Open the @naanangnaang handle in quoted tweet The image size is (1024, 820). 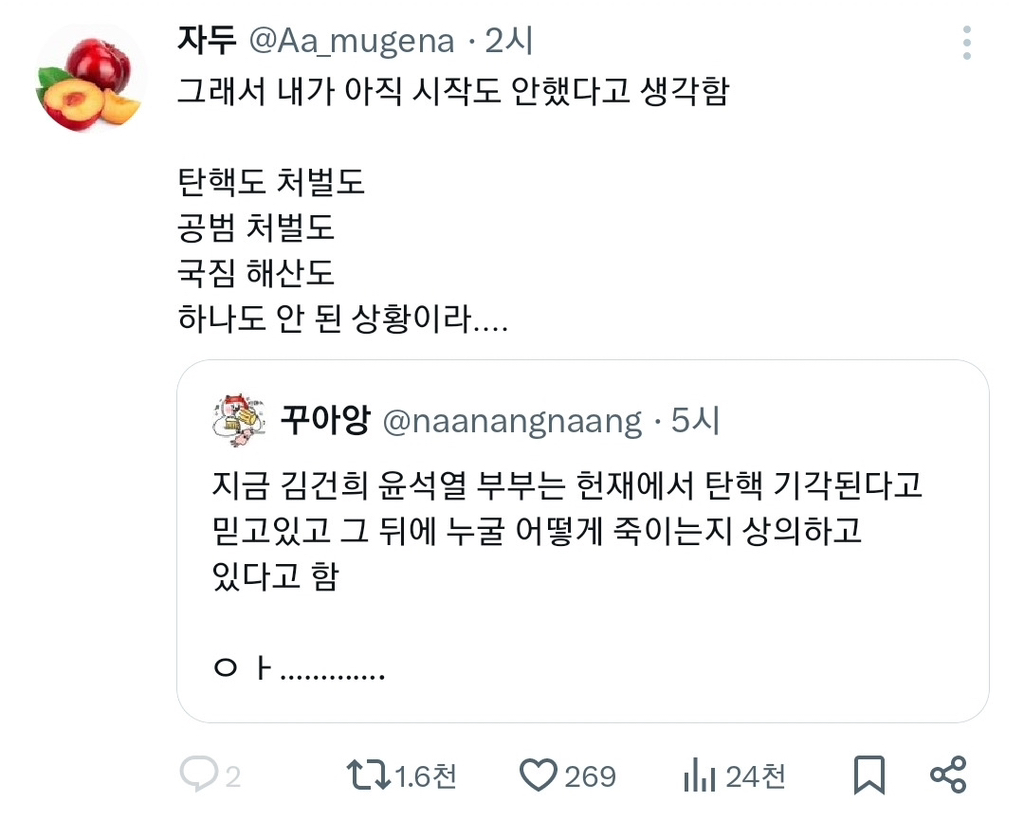point(513,421)
